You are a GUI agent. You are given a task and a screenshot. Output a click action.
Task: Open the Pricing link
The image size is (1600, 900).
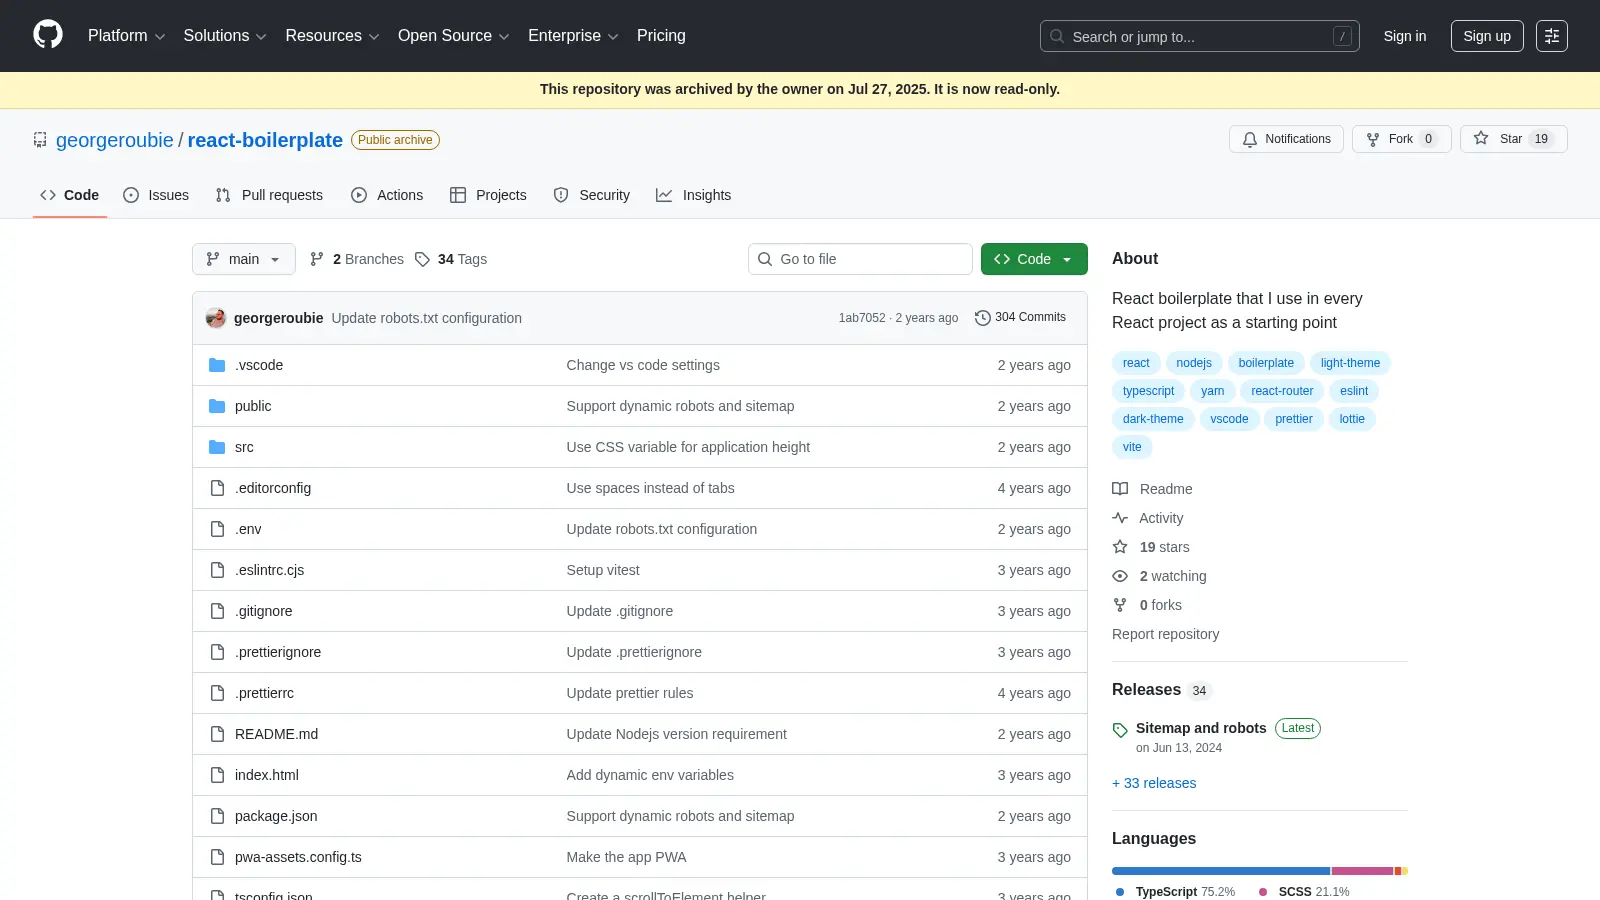pos(661,36)
